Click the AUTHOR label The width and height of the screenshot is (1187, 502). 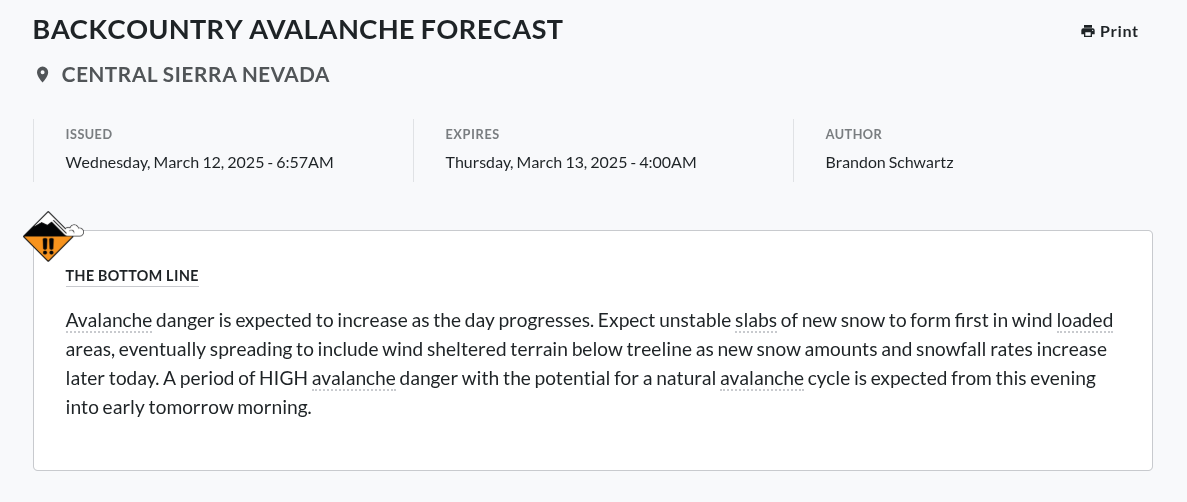coord(853,134)
